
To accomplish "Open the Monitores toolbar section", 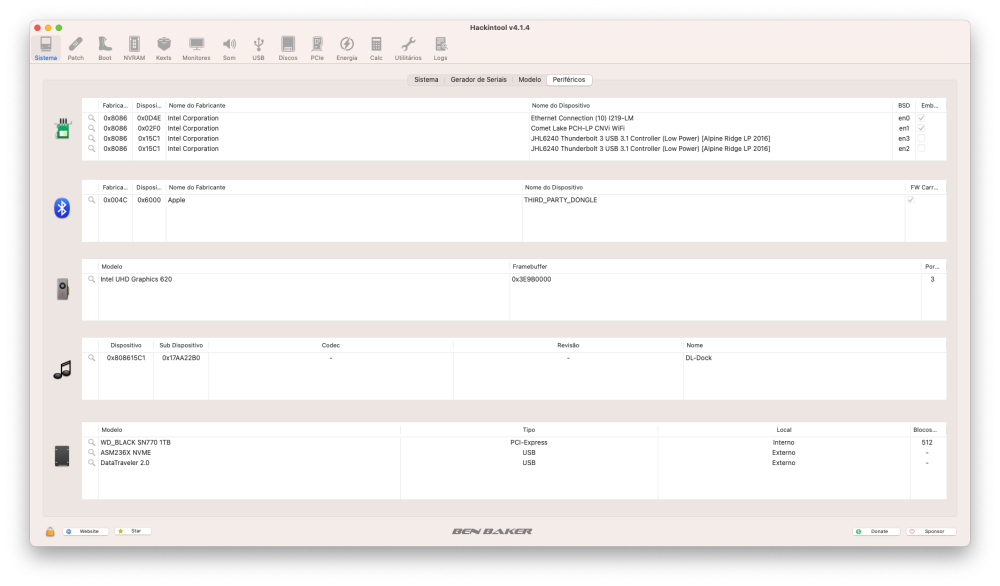I will point(196,48).
